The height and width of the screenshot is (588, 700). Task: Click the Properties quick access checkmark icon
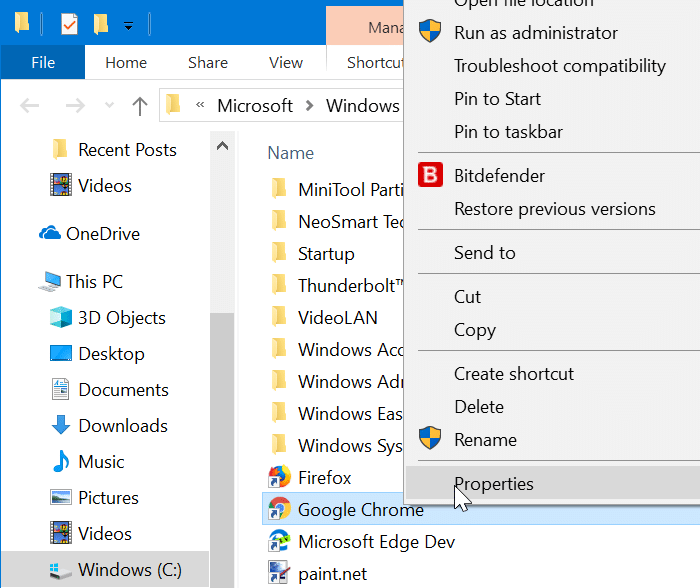pos(69,24)
